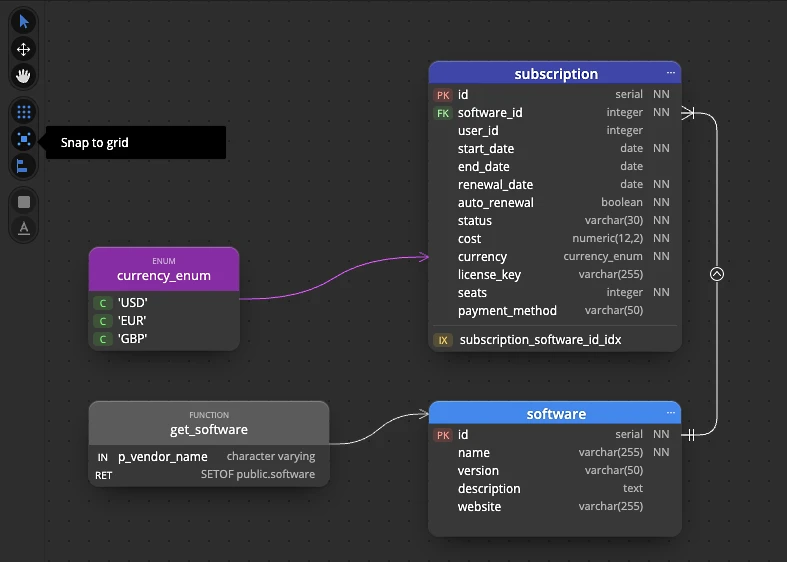Select the text annotation tool
The image size is (787, 562).
[x=24, y=227]
